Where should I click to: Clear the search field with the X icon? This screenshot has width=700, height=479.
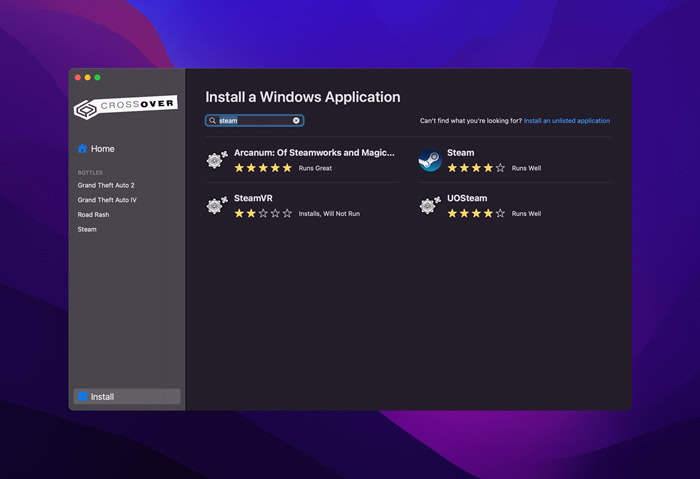point(296,121)
